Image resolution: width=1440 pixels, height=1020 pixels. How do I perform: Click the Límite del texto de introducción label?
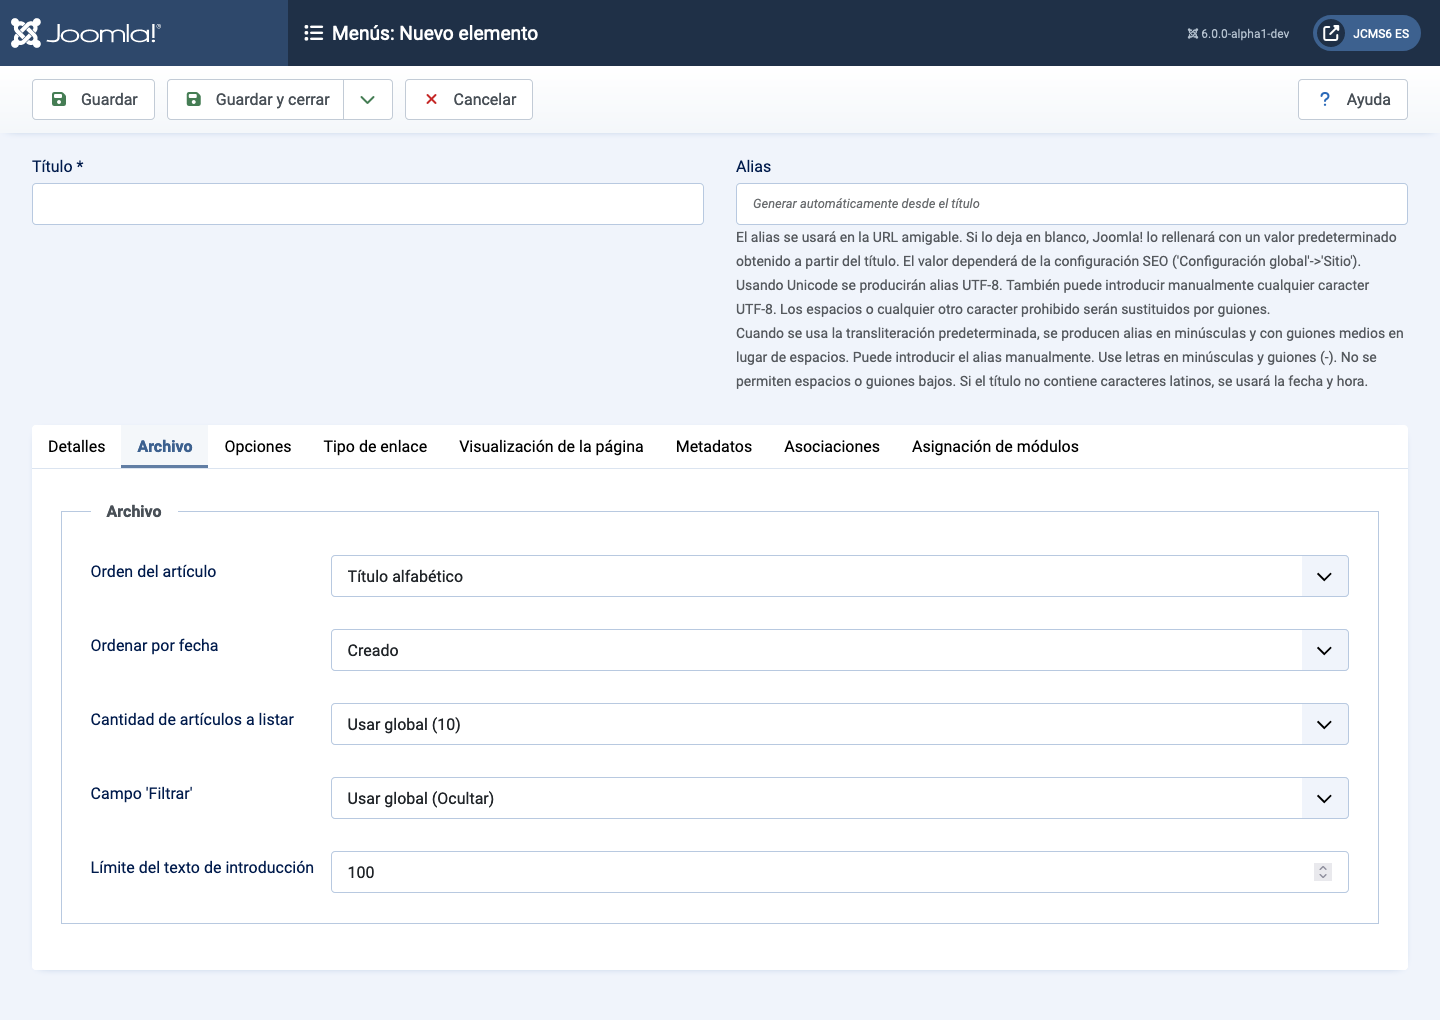[x=202, y=867]
